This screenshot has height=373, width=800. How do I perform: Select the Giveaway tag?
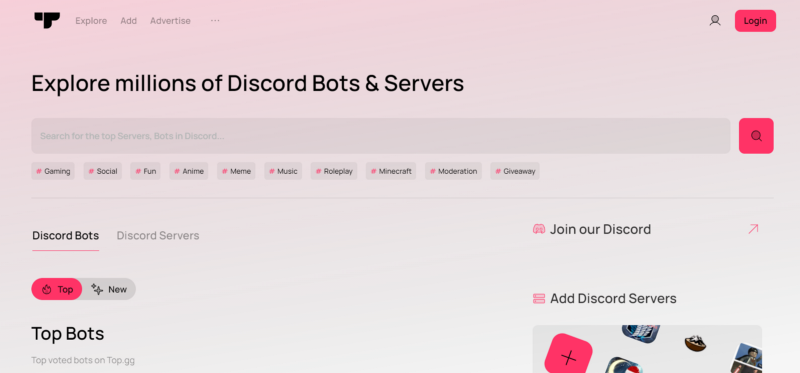pos(515,171)
